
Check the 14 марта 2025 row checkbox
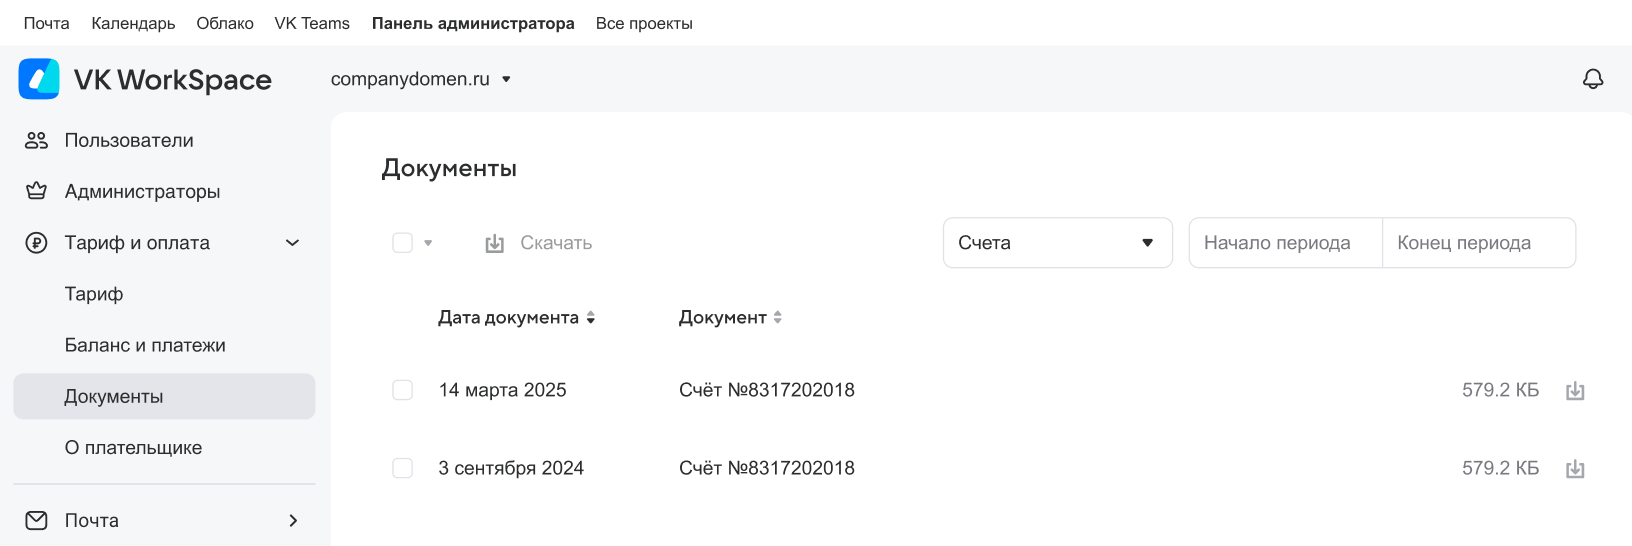pyautogui.click(x=403, y=390)
